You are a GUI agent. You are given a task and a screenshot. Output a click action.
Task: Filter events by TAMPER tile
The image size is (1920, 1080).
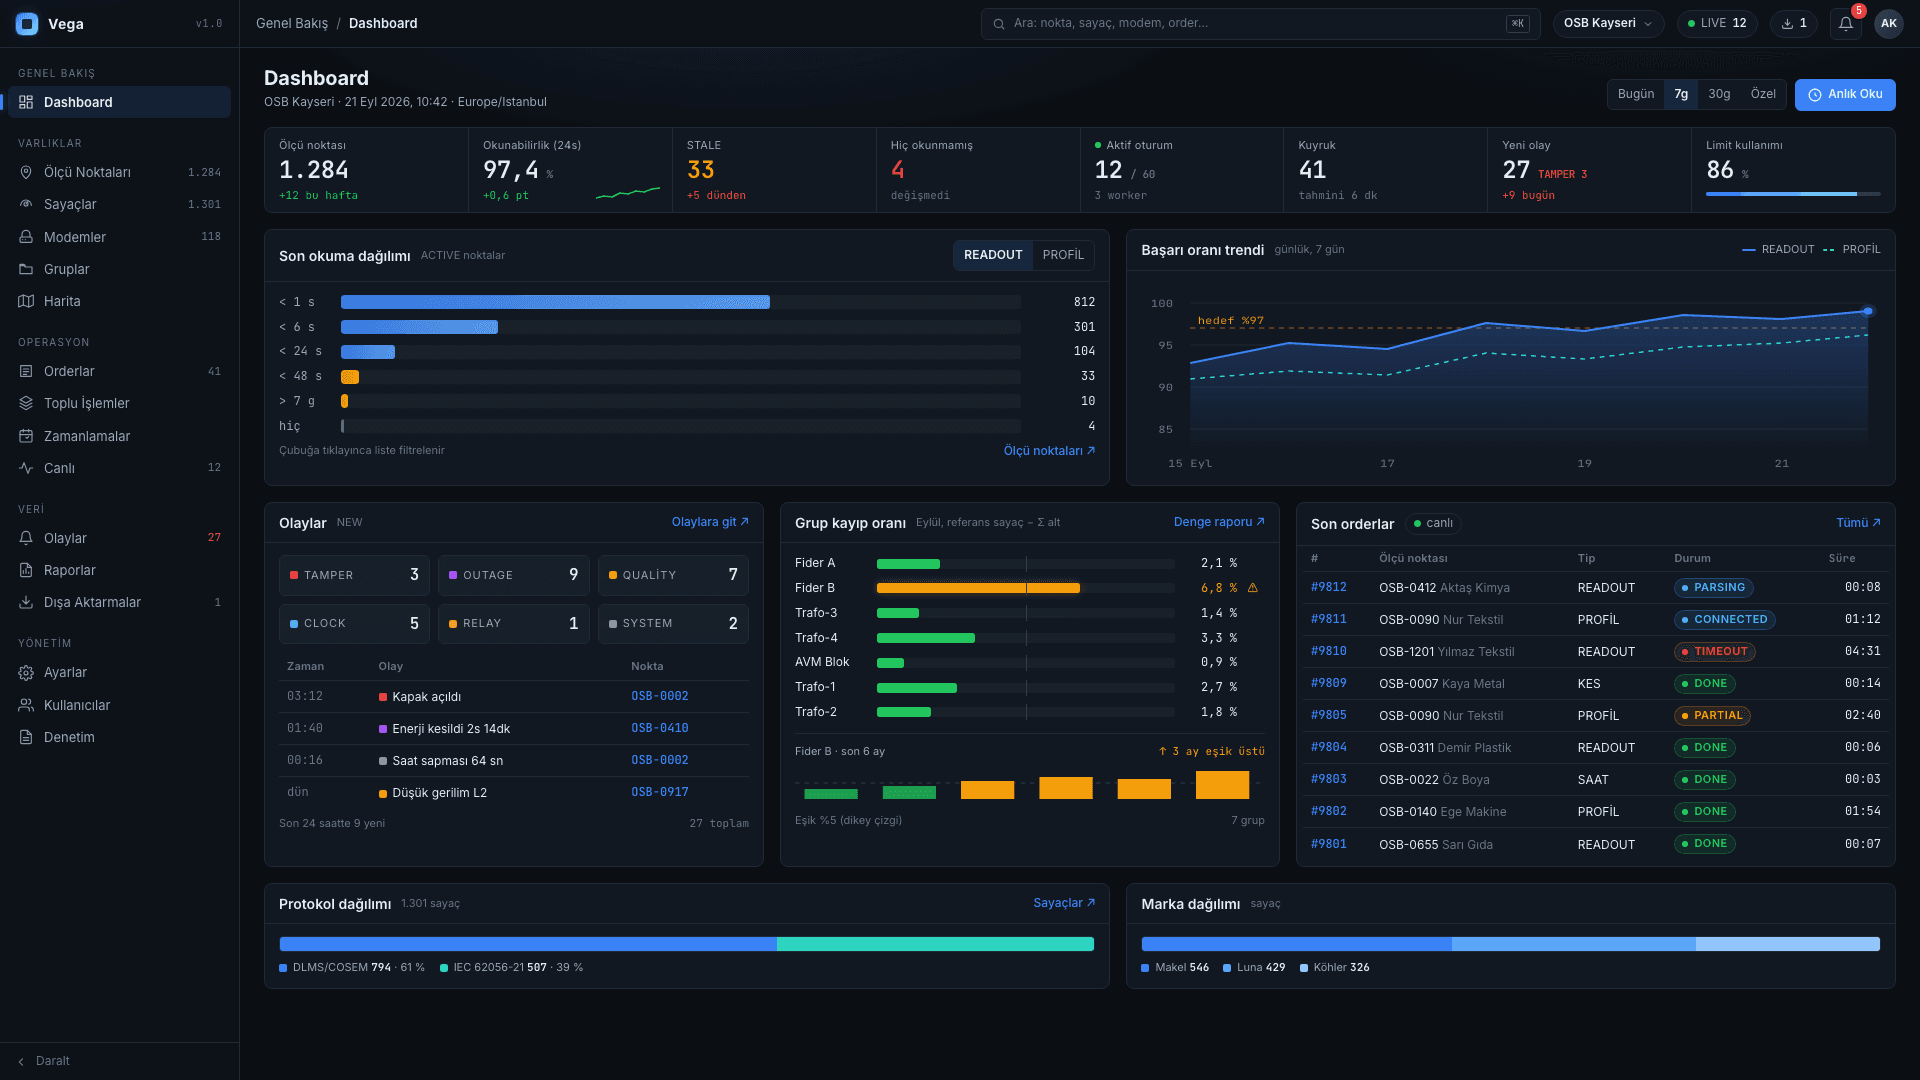[354, 575]
